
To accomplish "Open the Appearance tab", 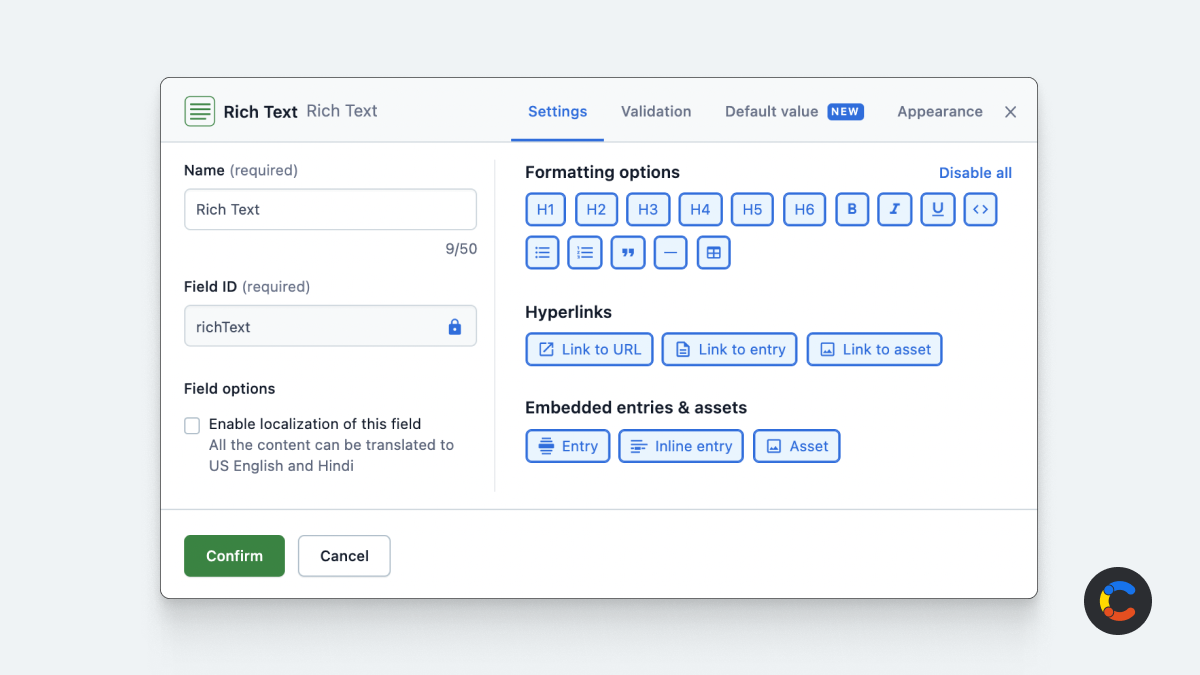I will tap(939, 112).
